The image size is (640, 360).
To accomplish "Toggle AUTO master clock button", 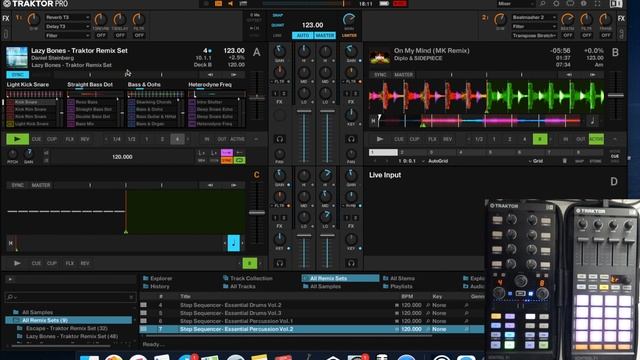I will (x=302, y=36).
